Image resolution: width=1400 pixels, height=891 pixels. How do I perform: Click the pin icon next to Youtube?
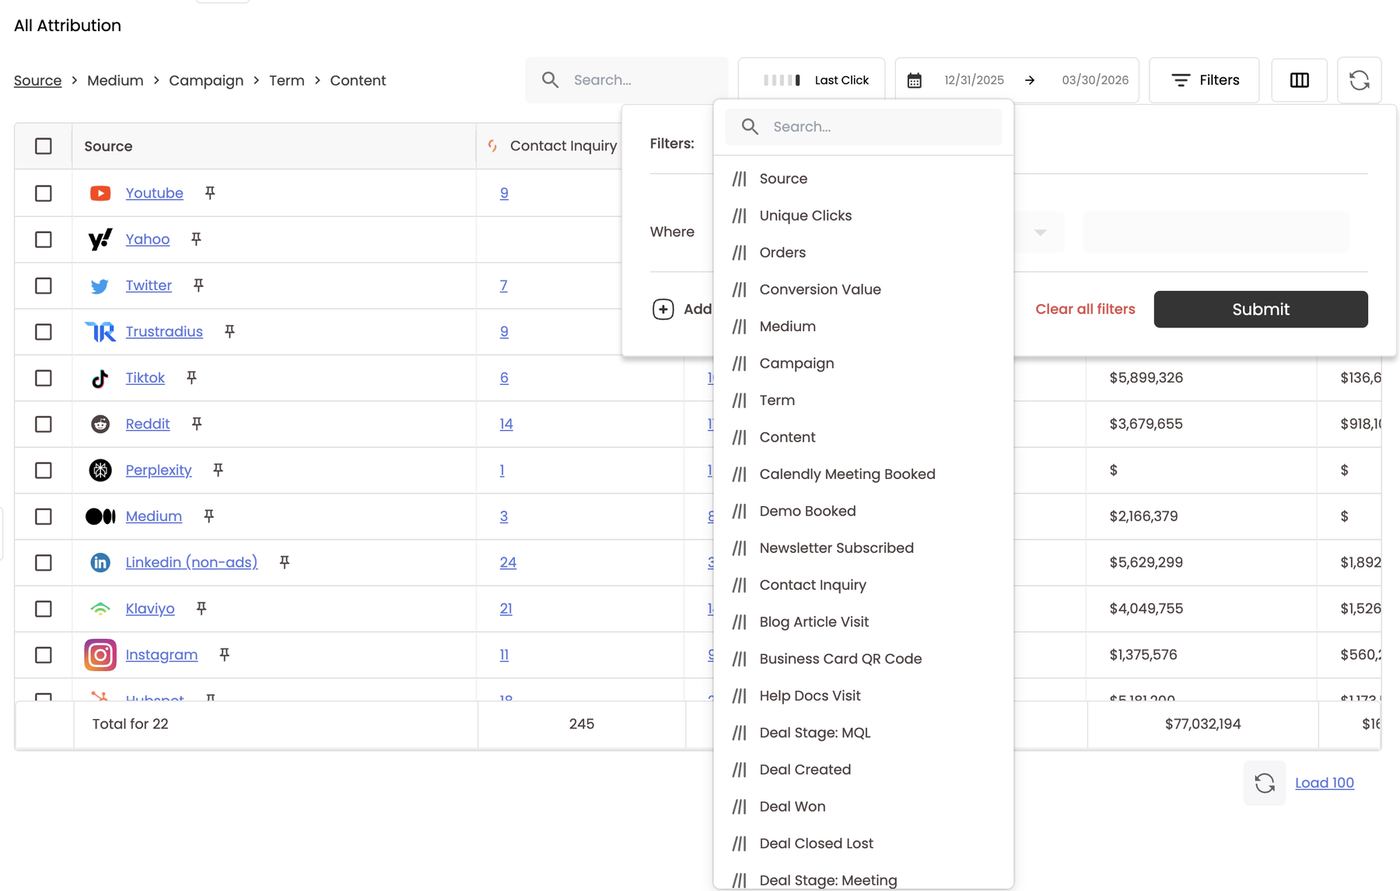(x=210, y=193)
